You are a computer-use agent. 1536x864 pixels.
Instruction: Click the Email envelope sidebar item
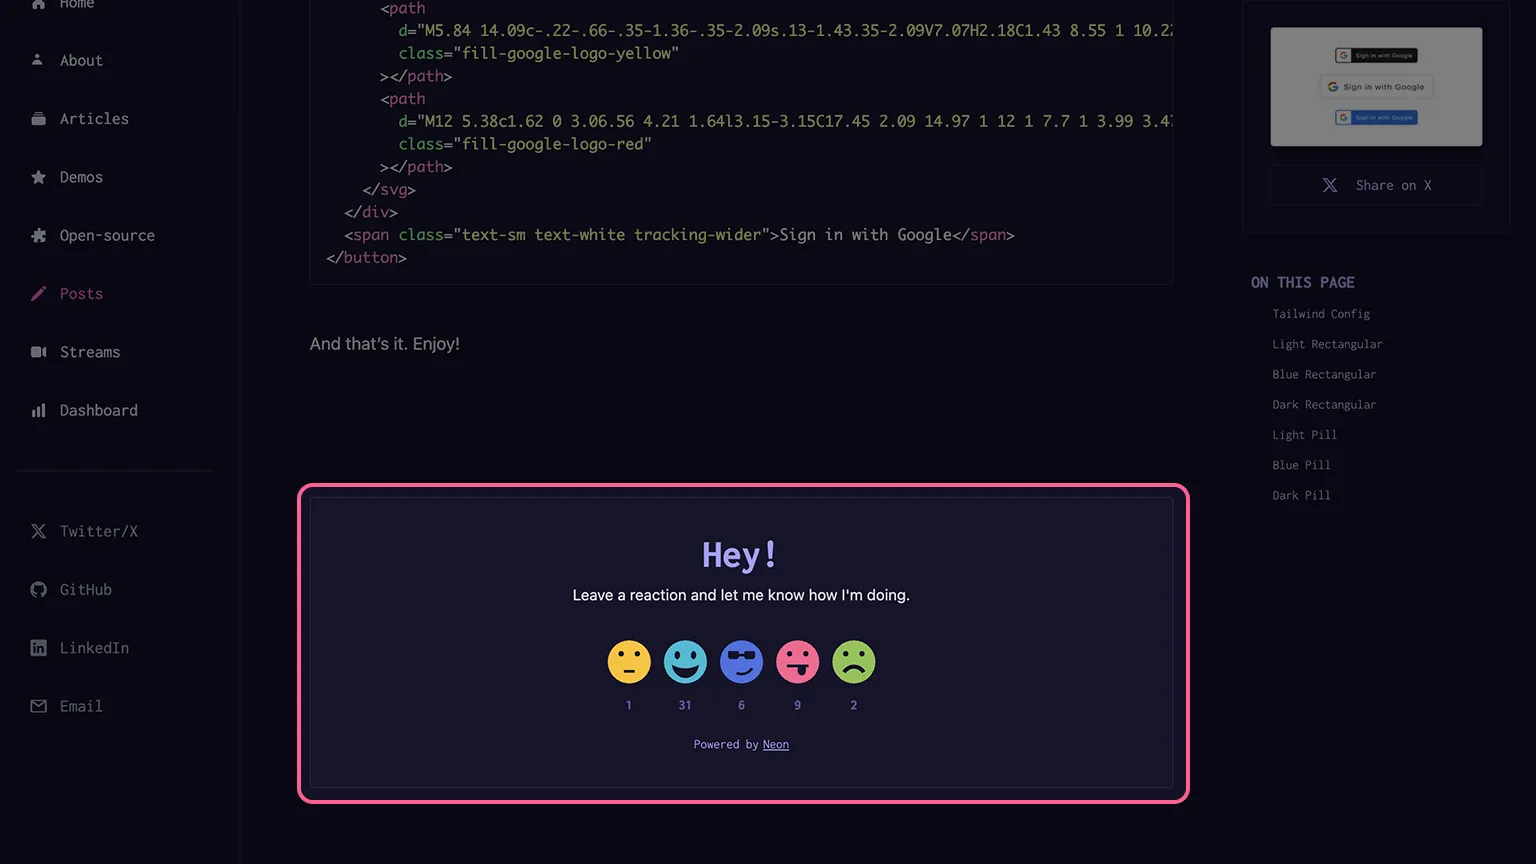pos(80,706)
